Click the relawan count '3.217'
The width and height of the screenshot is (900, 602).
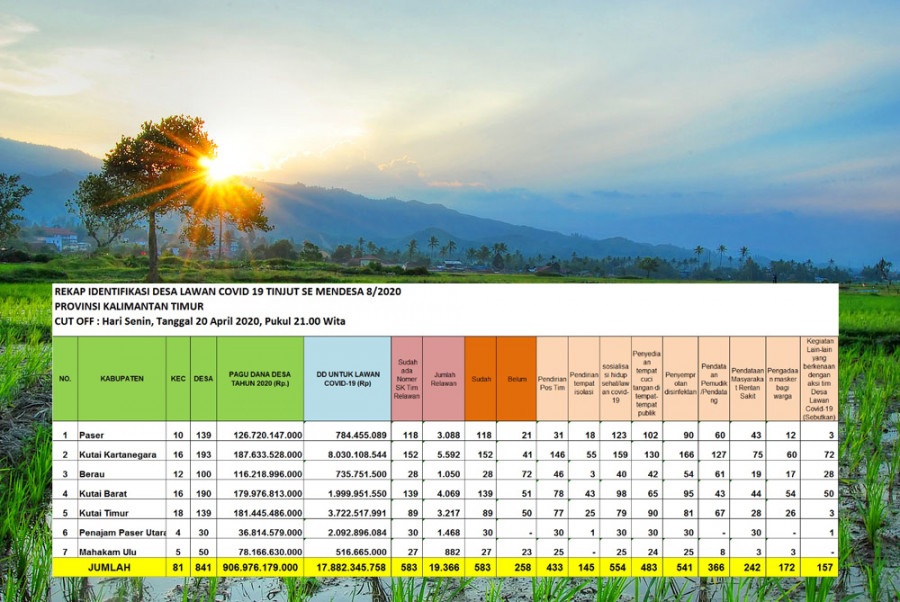(x=448, y=513)
